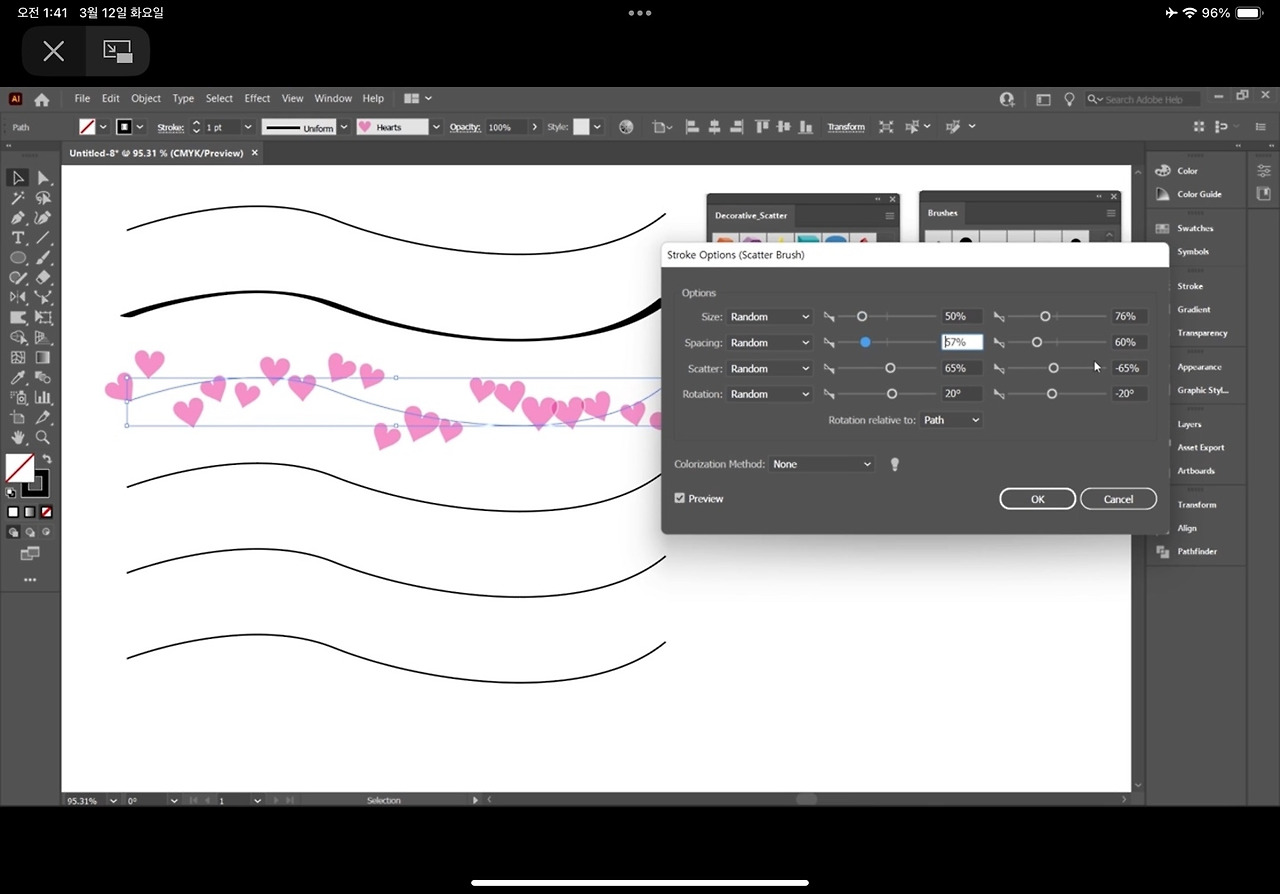Open the Hearts brush definition dropdown
This screenshot has height=894, width=1280.
(x=436, y=127)
